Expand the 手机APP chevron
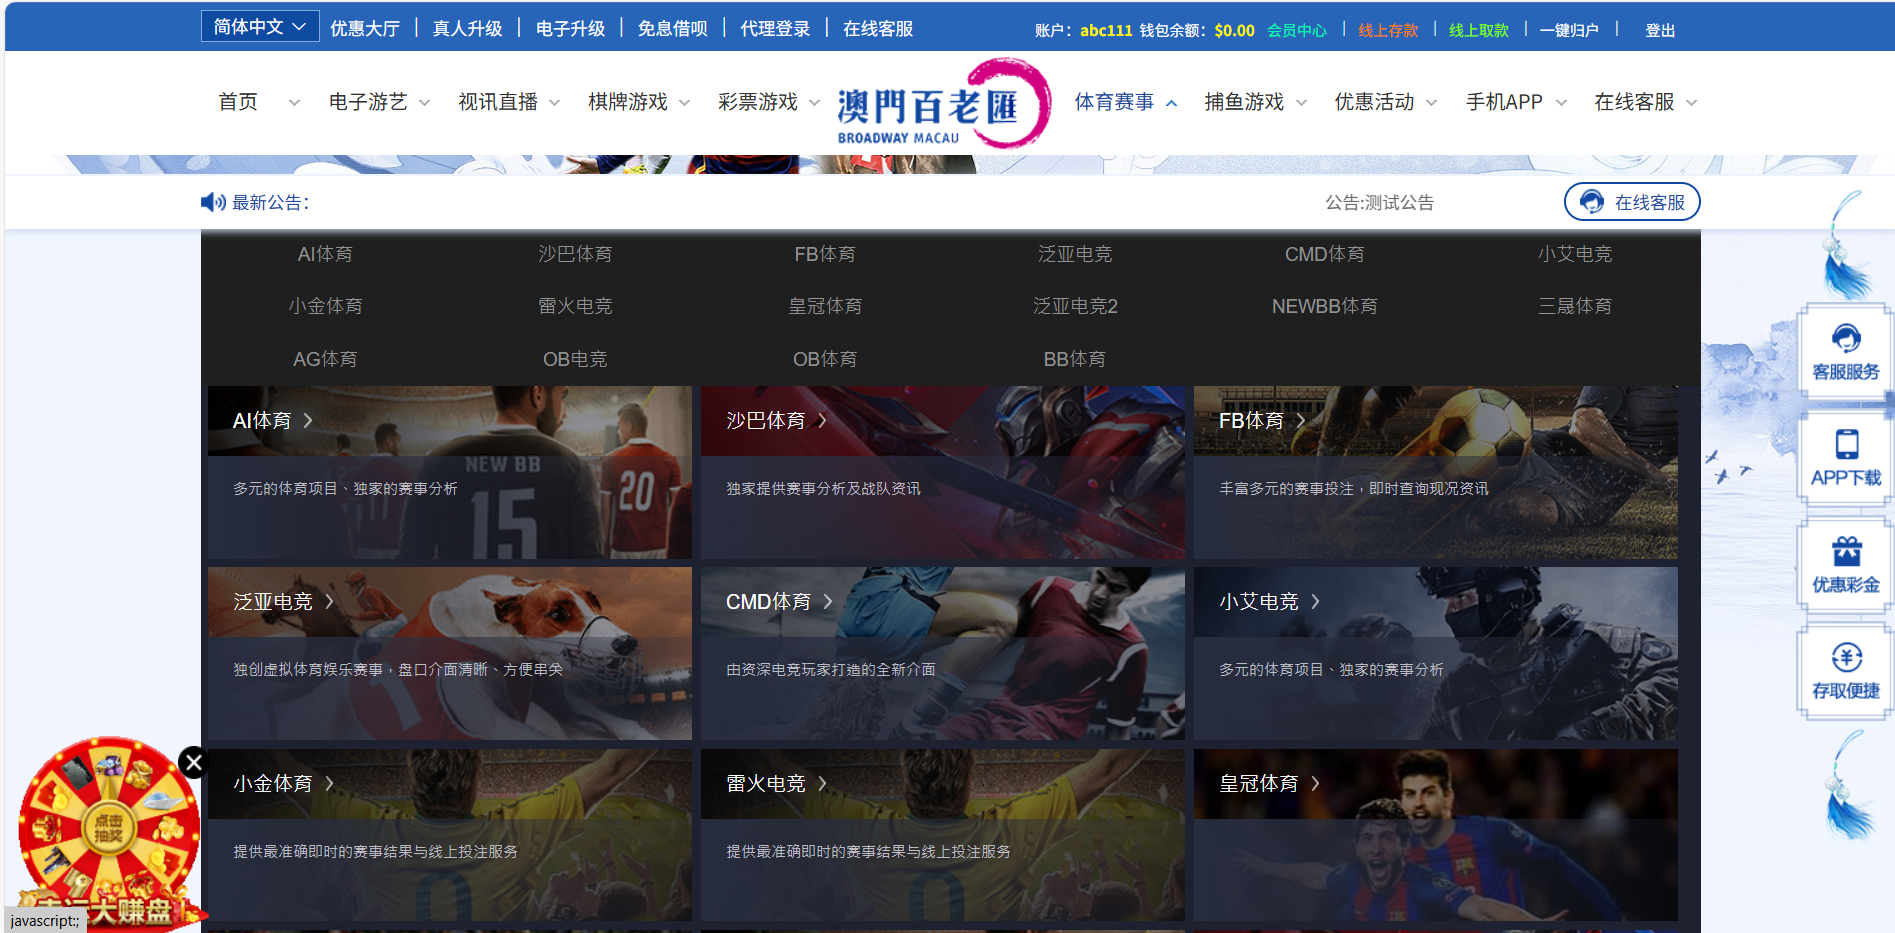The width and height of the screenshot is (1895, 933). (1562, 103)
